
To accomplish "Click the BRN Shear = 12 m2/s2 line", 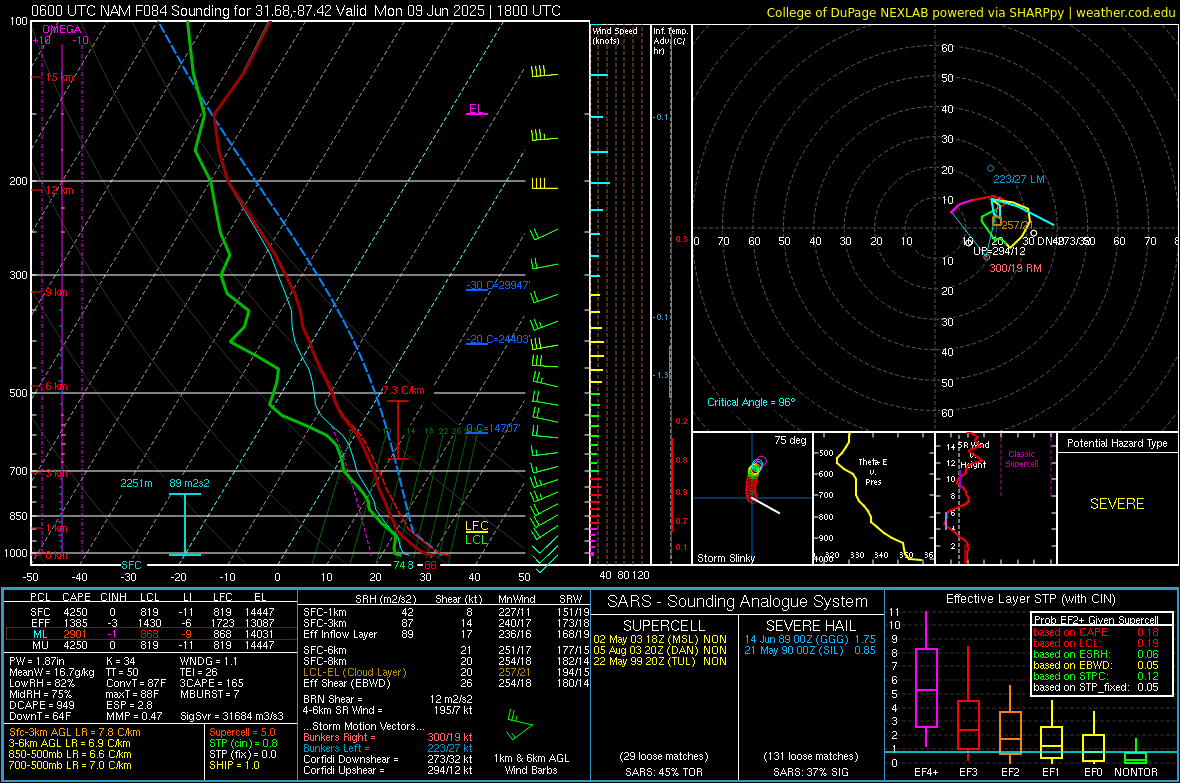I will pyautogui.click(x=388, y=699).
